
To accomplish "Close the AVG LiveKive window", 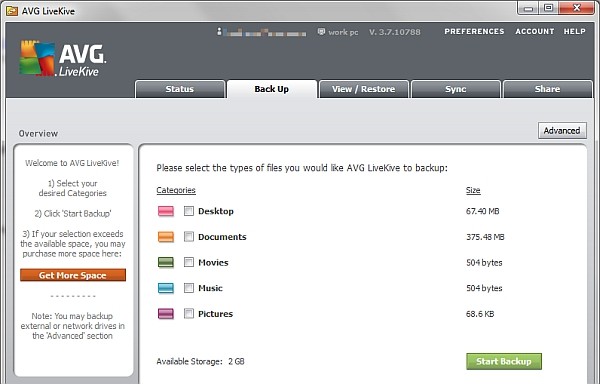I will tap(577, 8).
